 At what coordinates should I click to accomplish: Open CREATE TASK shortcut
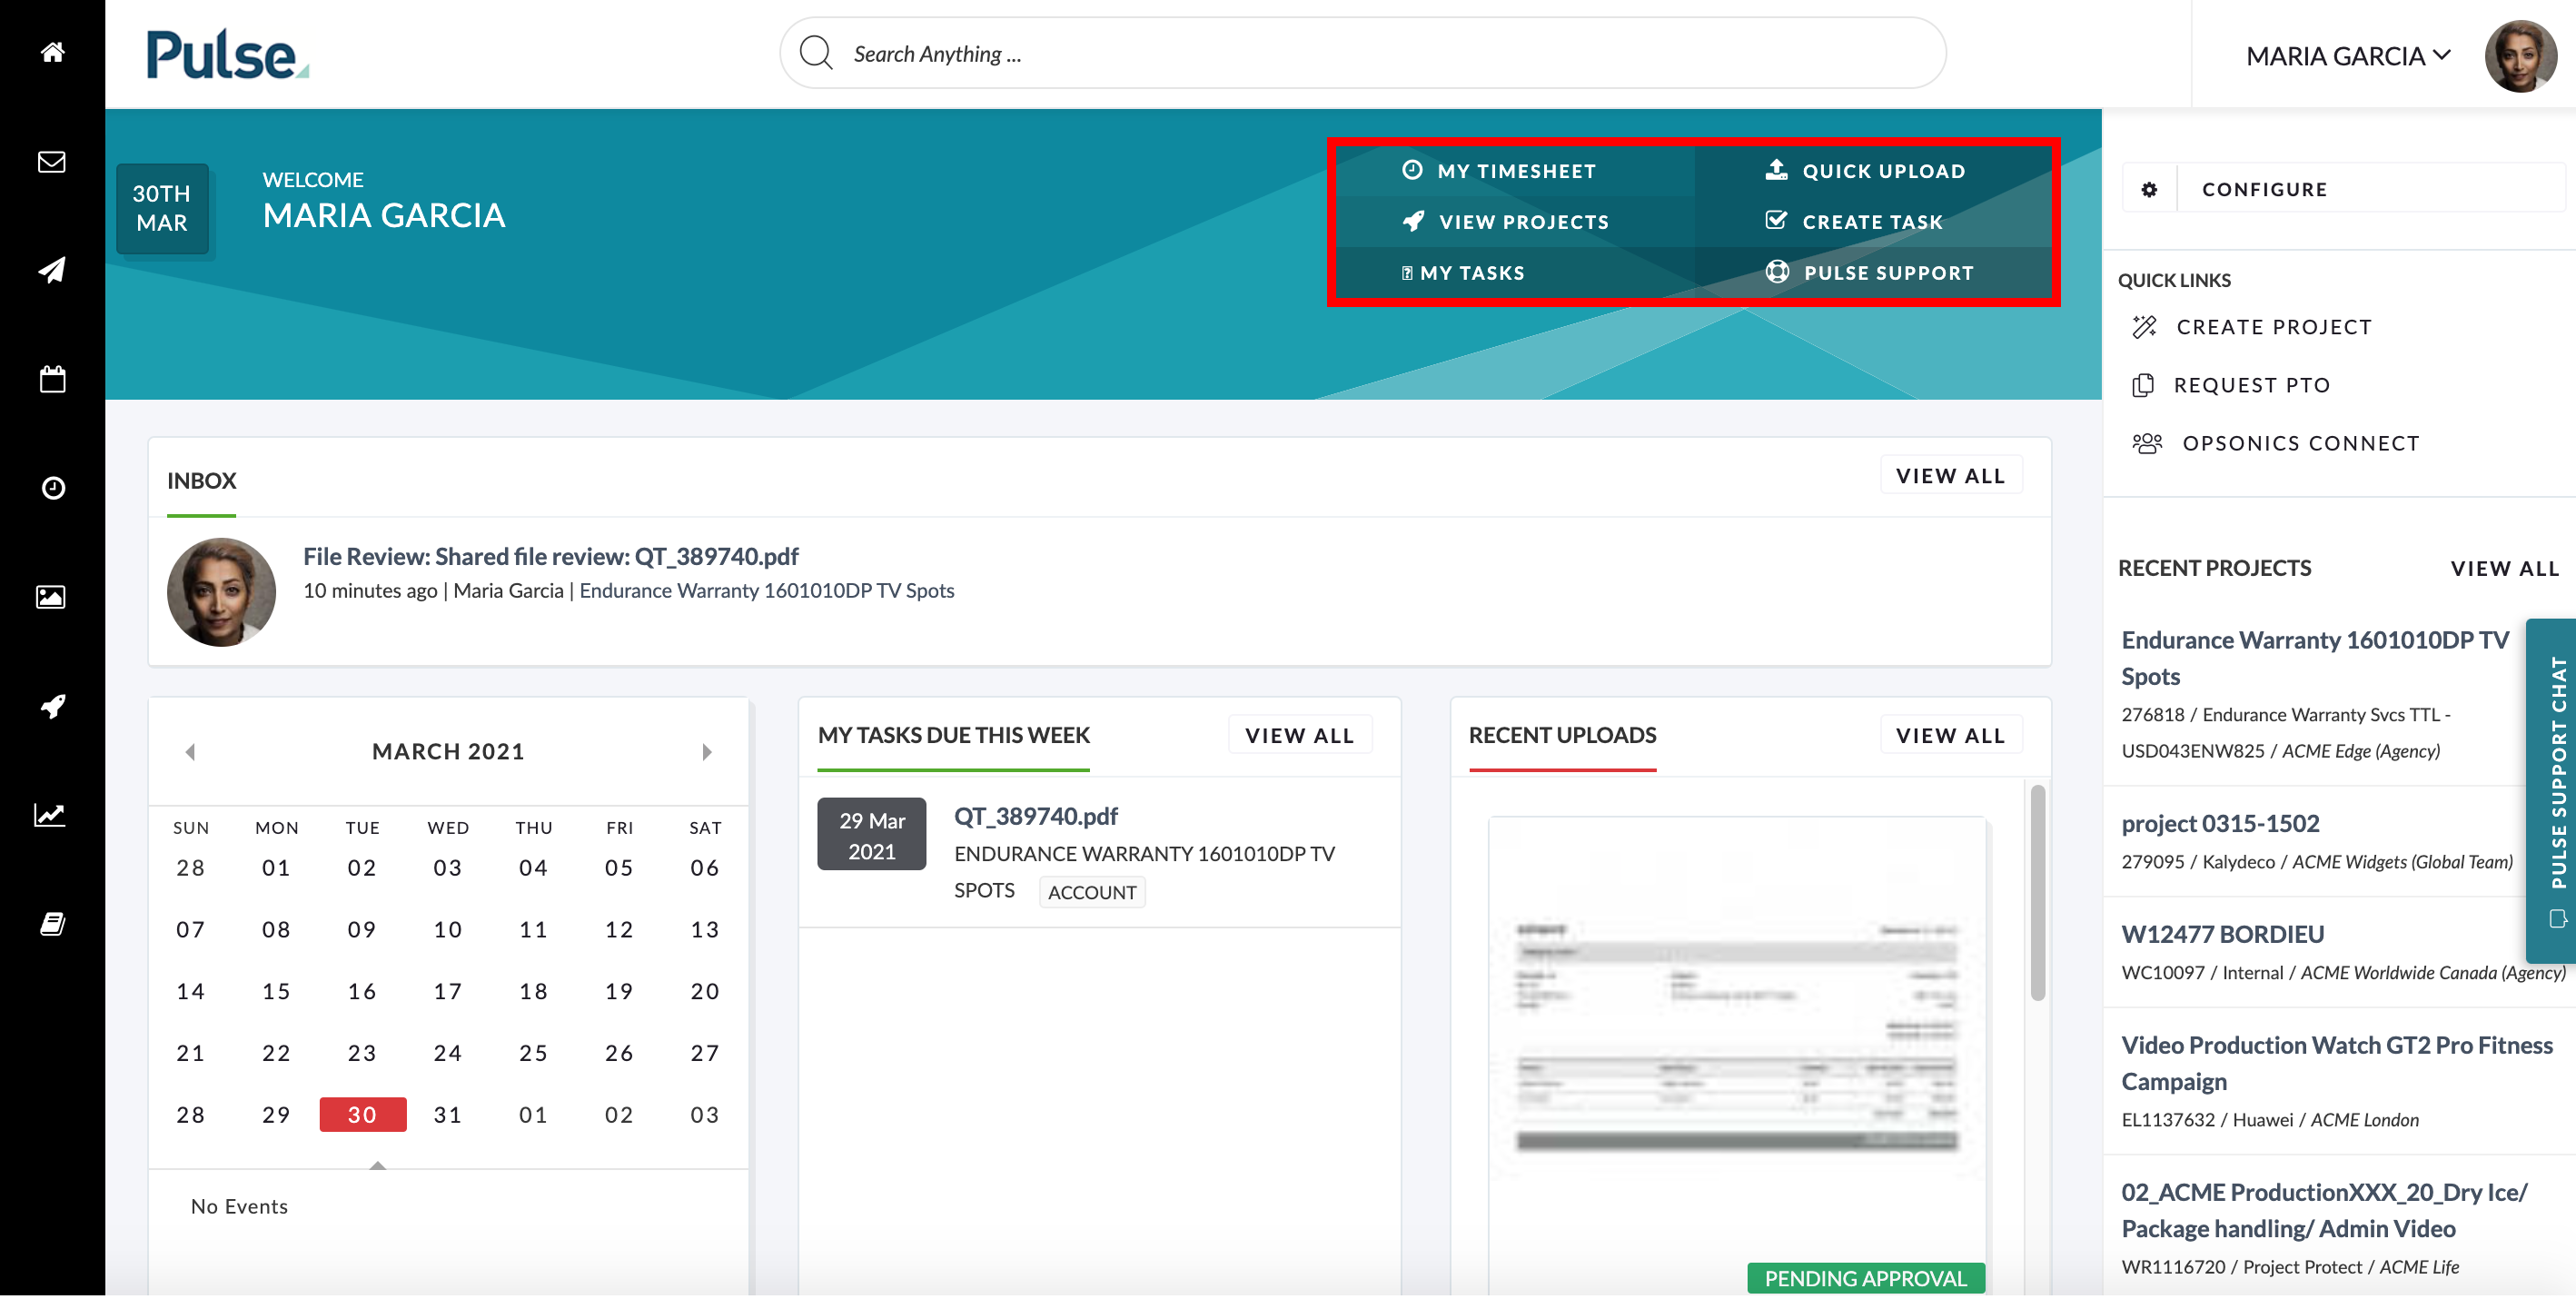[1872, 222]
